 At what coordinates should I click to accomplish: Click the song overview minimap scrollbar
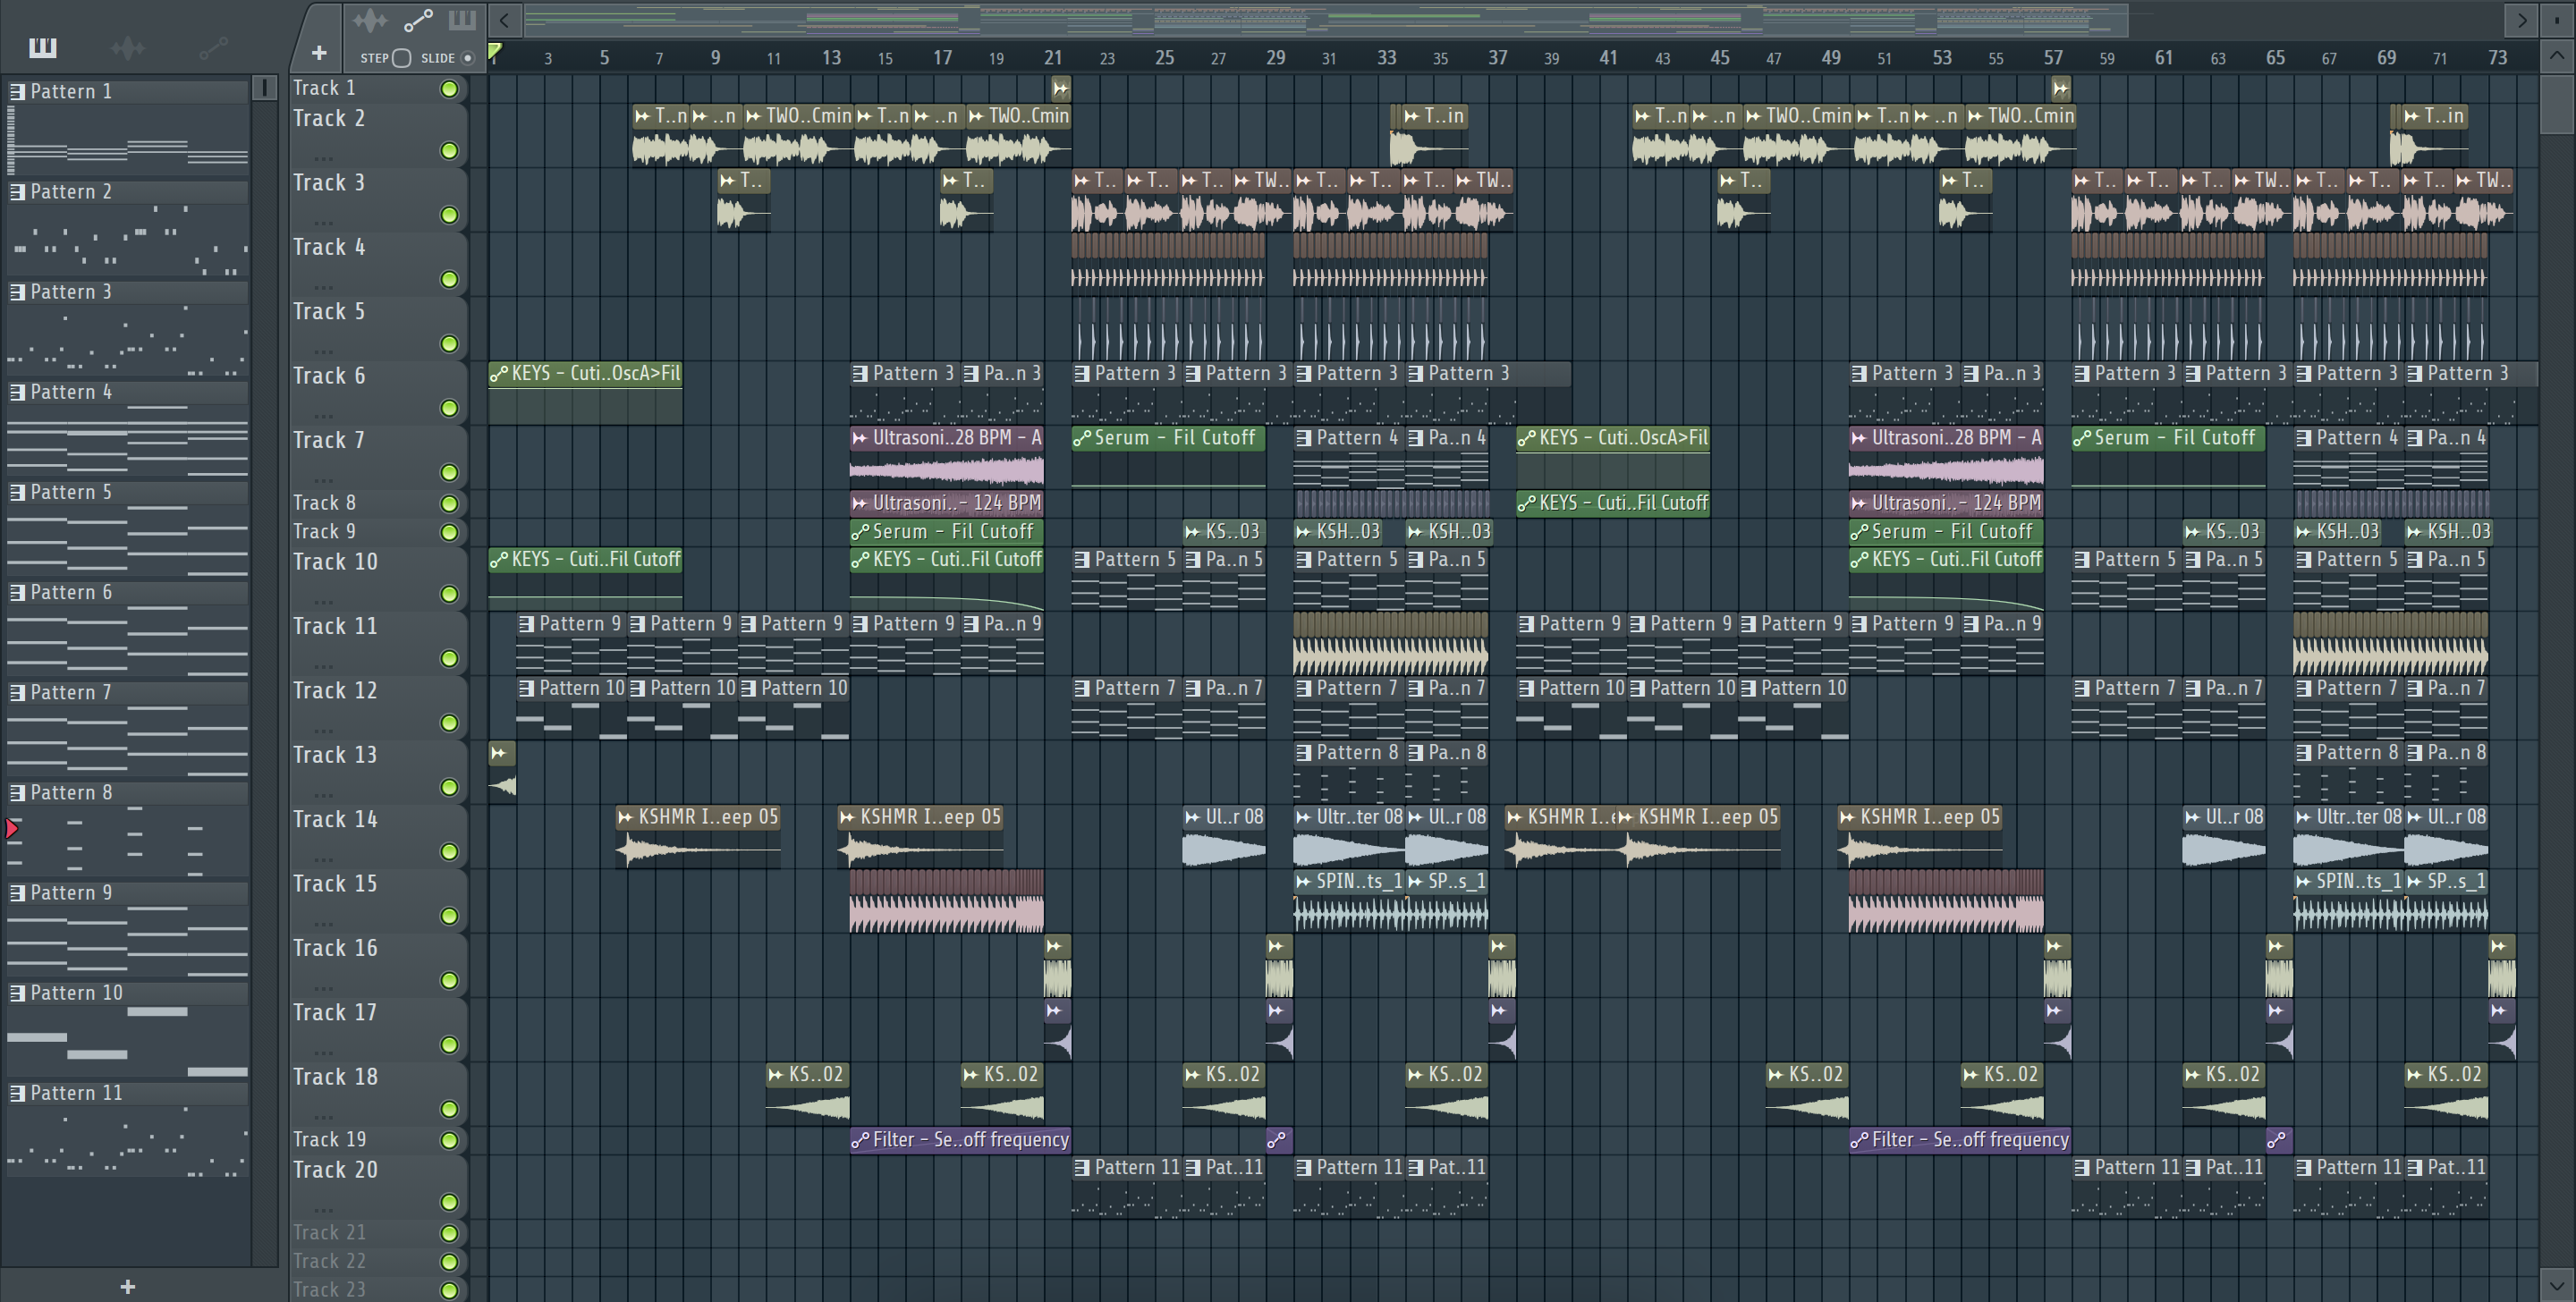pyautogui.click(x=1325, y=20)
